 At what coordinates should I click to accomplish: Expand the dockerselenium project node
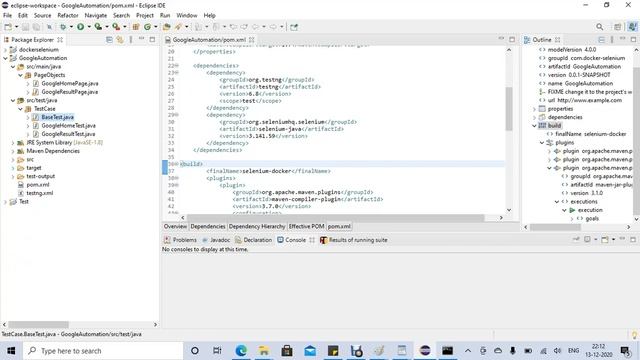(5, 49)
